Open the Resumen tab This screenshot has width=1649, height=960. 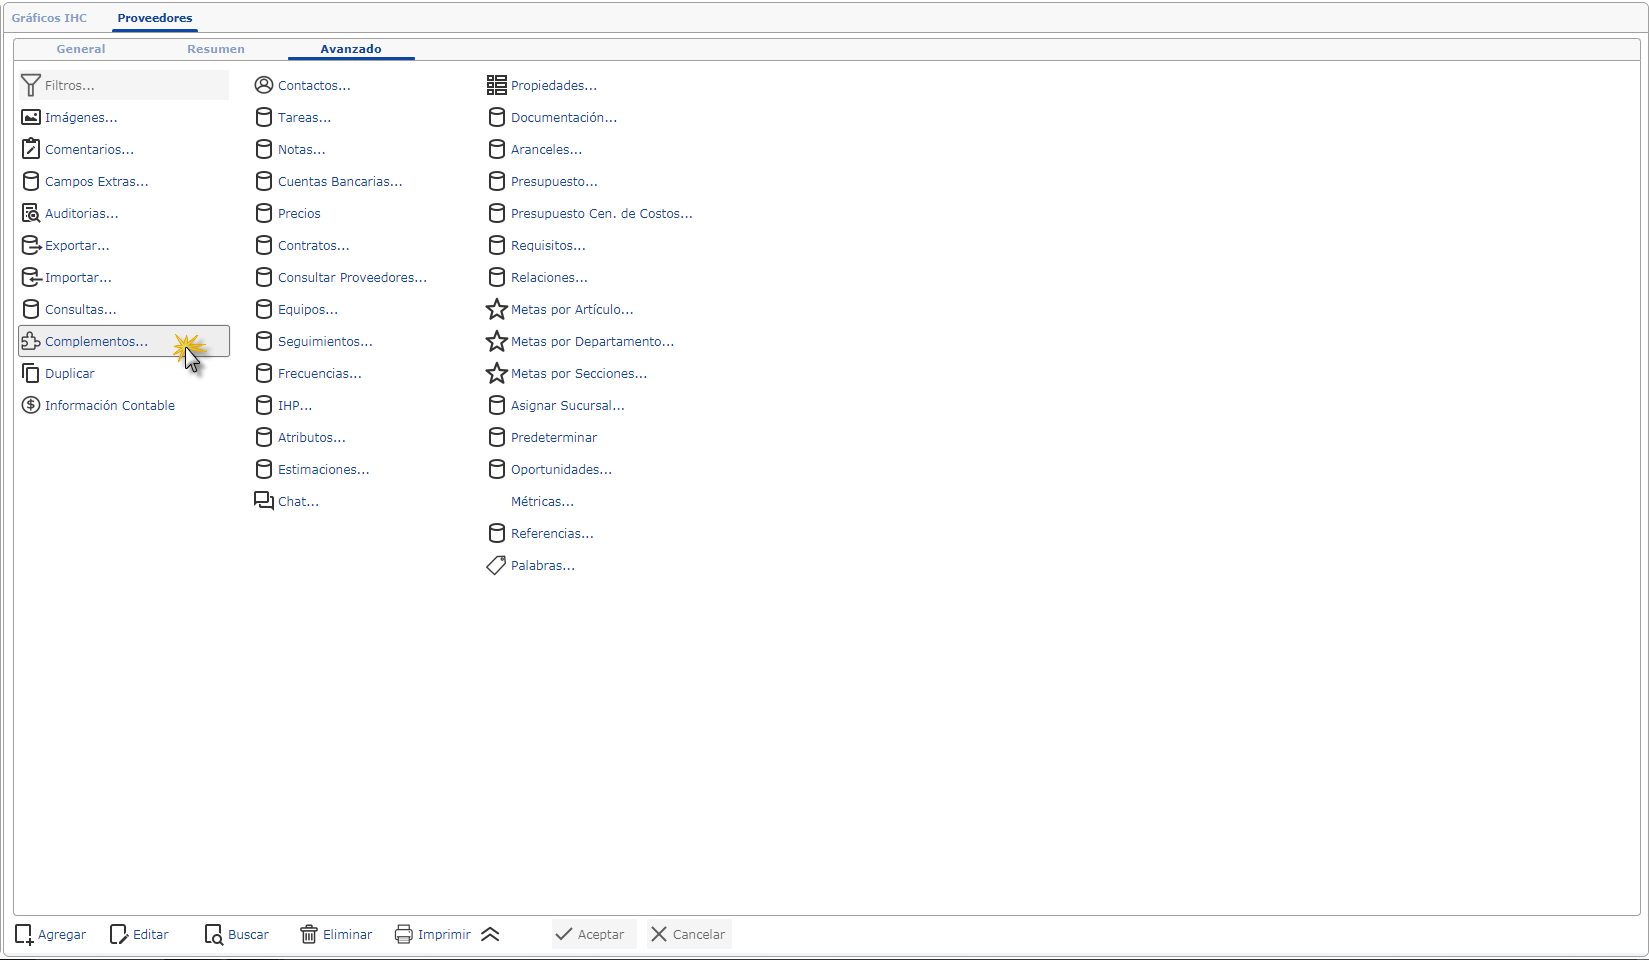pos(216,49)
